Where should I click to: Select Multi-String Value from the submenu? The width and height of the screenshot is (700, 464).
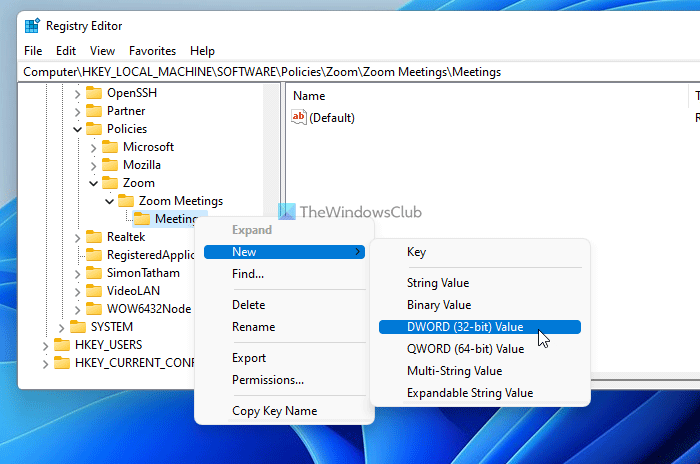480,371
